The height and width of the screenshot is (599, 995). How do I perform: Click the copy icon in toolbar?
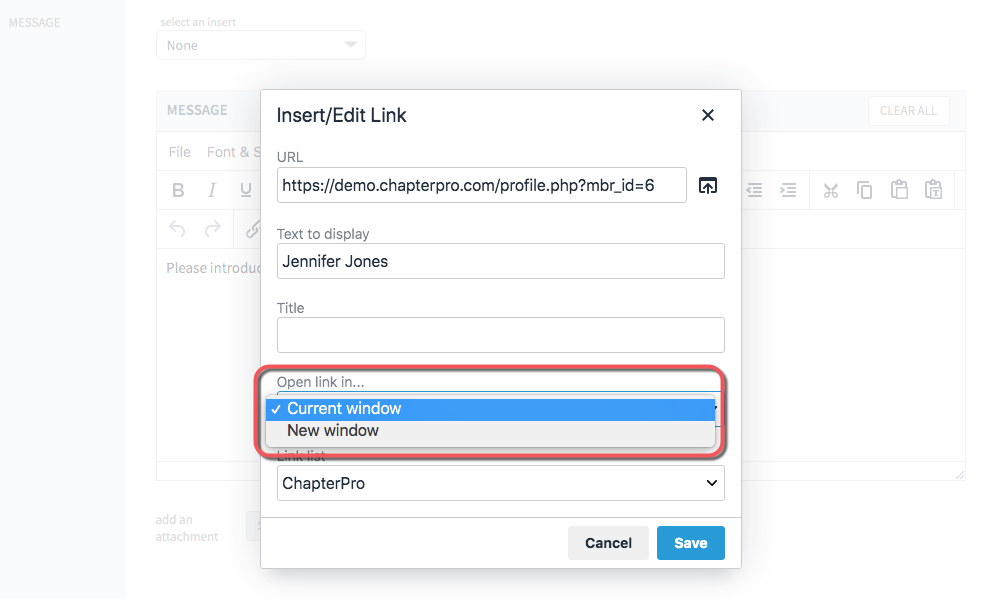[864, 190]
